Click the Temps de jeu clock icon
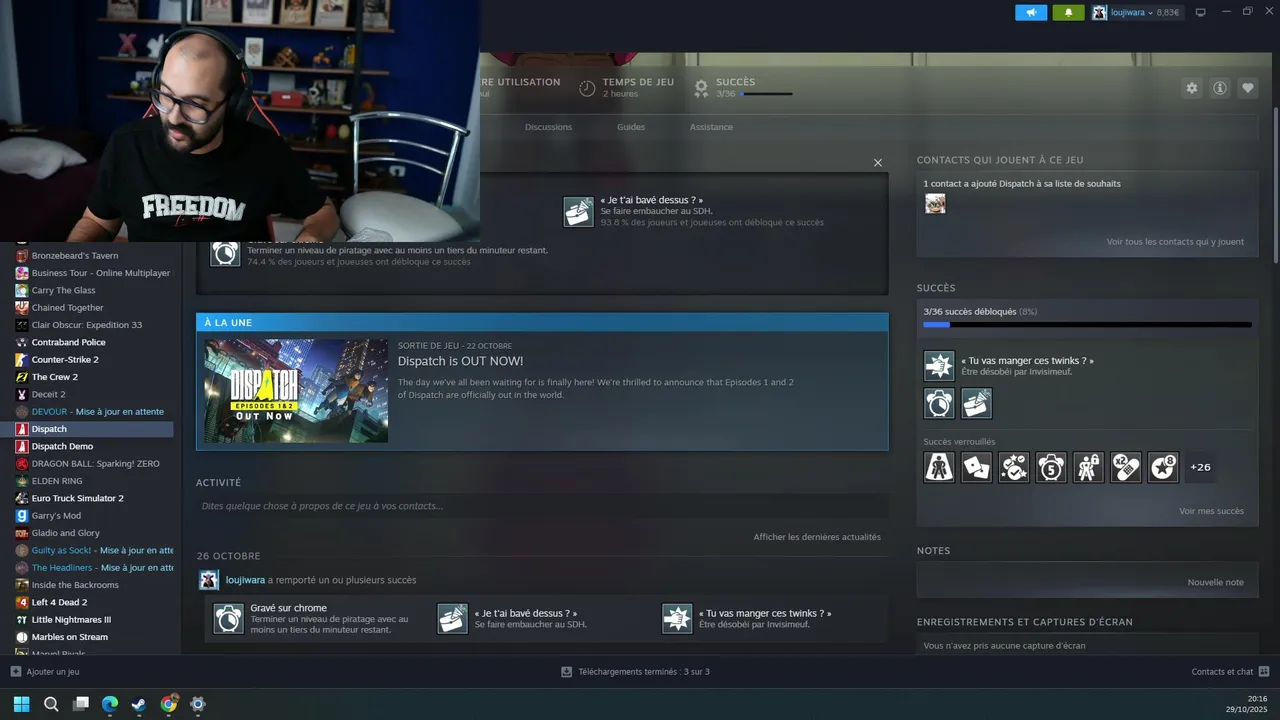Screen dimensions: 1280x720 [x=587, y=88]
